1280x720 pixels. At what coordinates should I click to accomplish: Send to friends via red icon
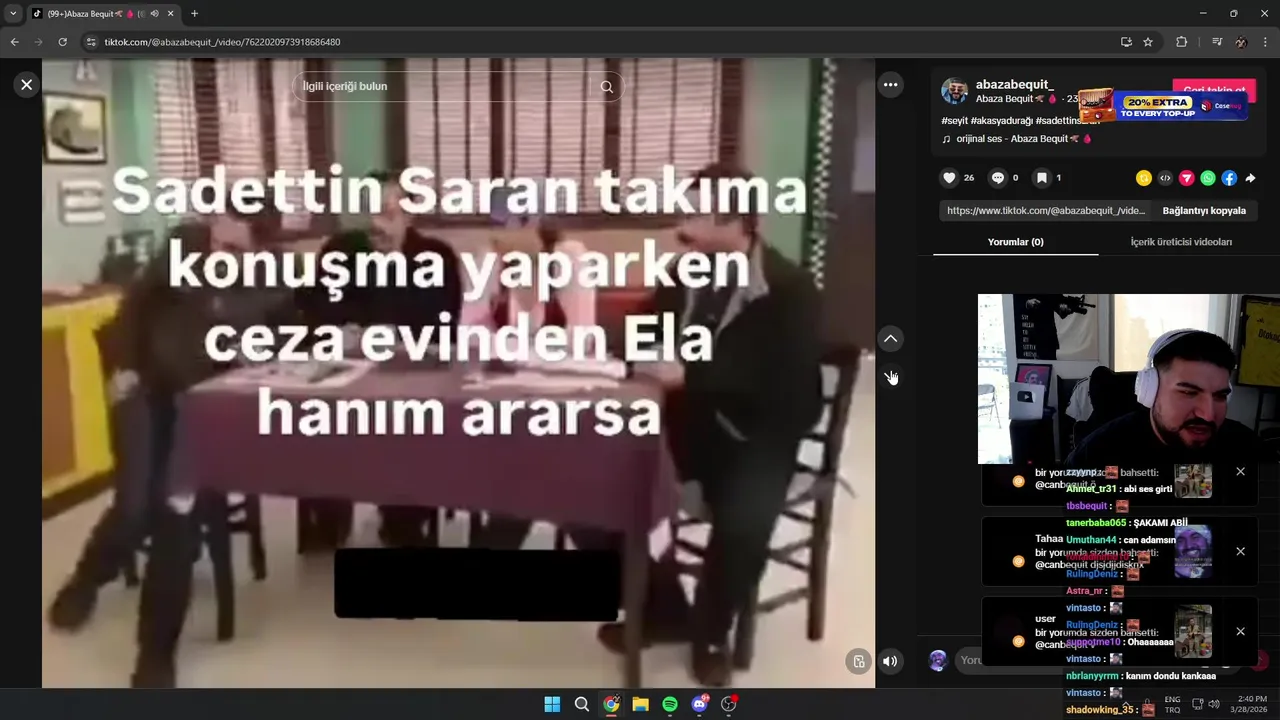coord(1186,178)
